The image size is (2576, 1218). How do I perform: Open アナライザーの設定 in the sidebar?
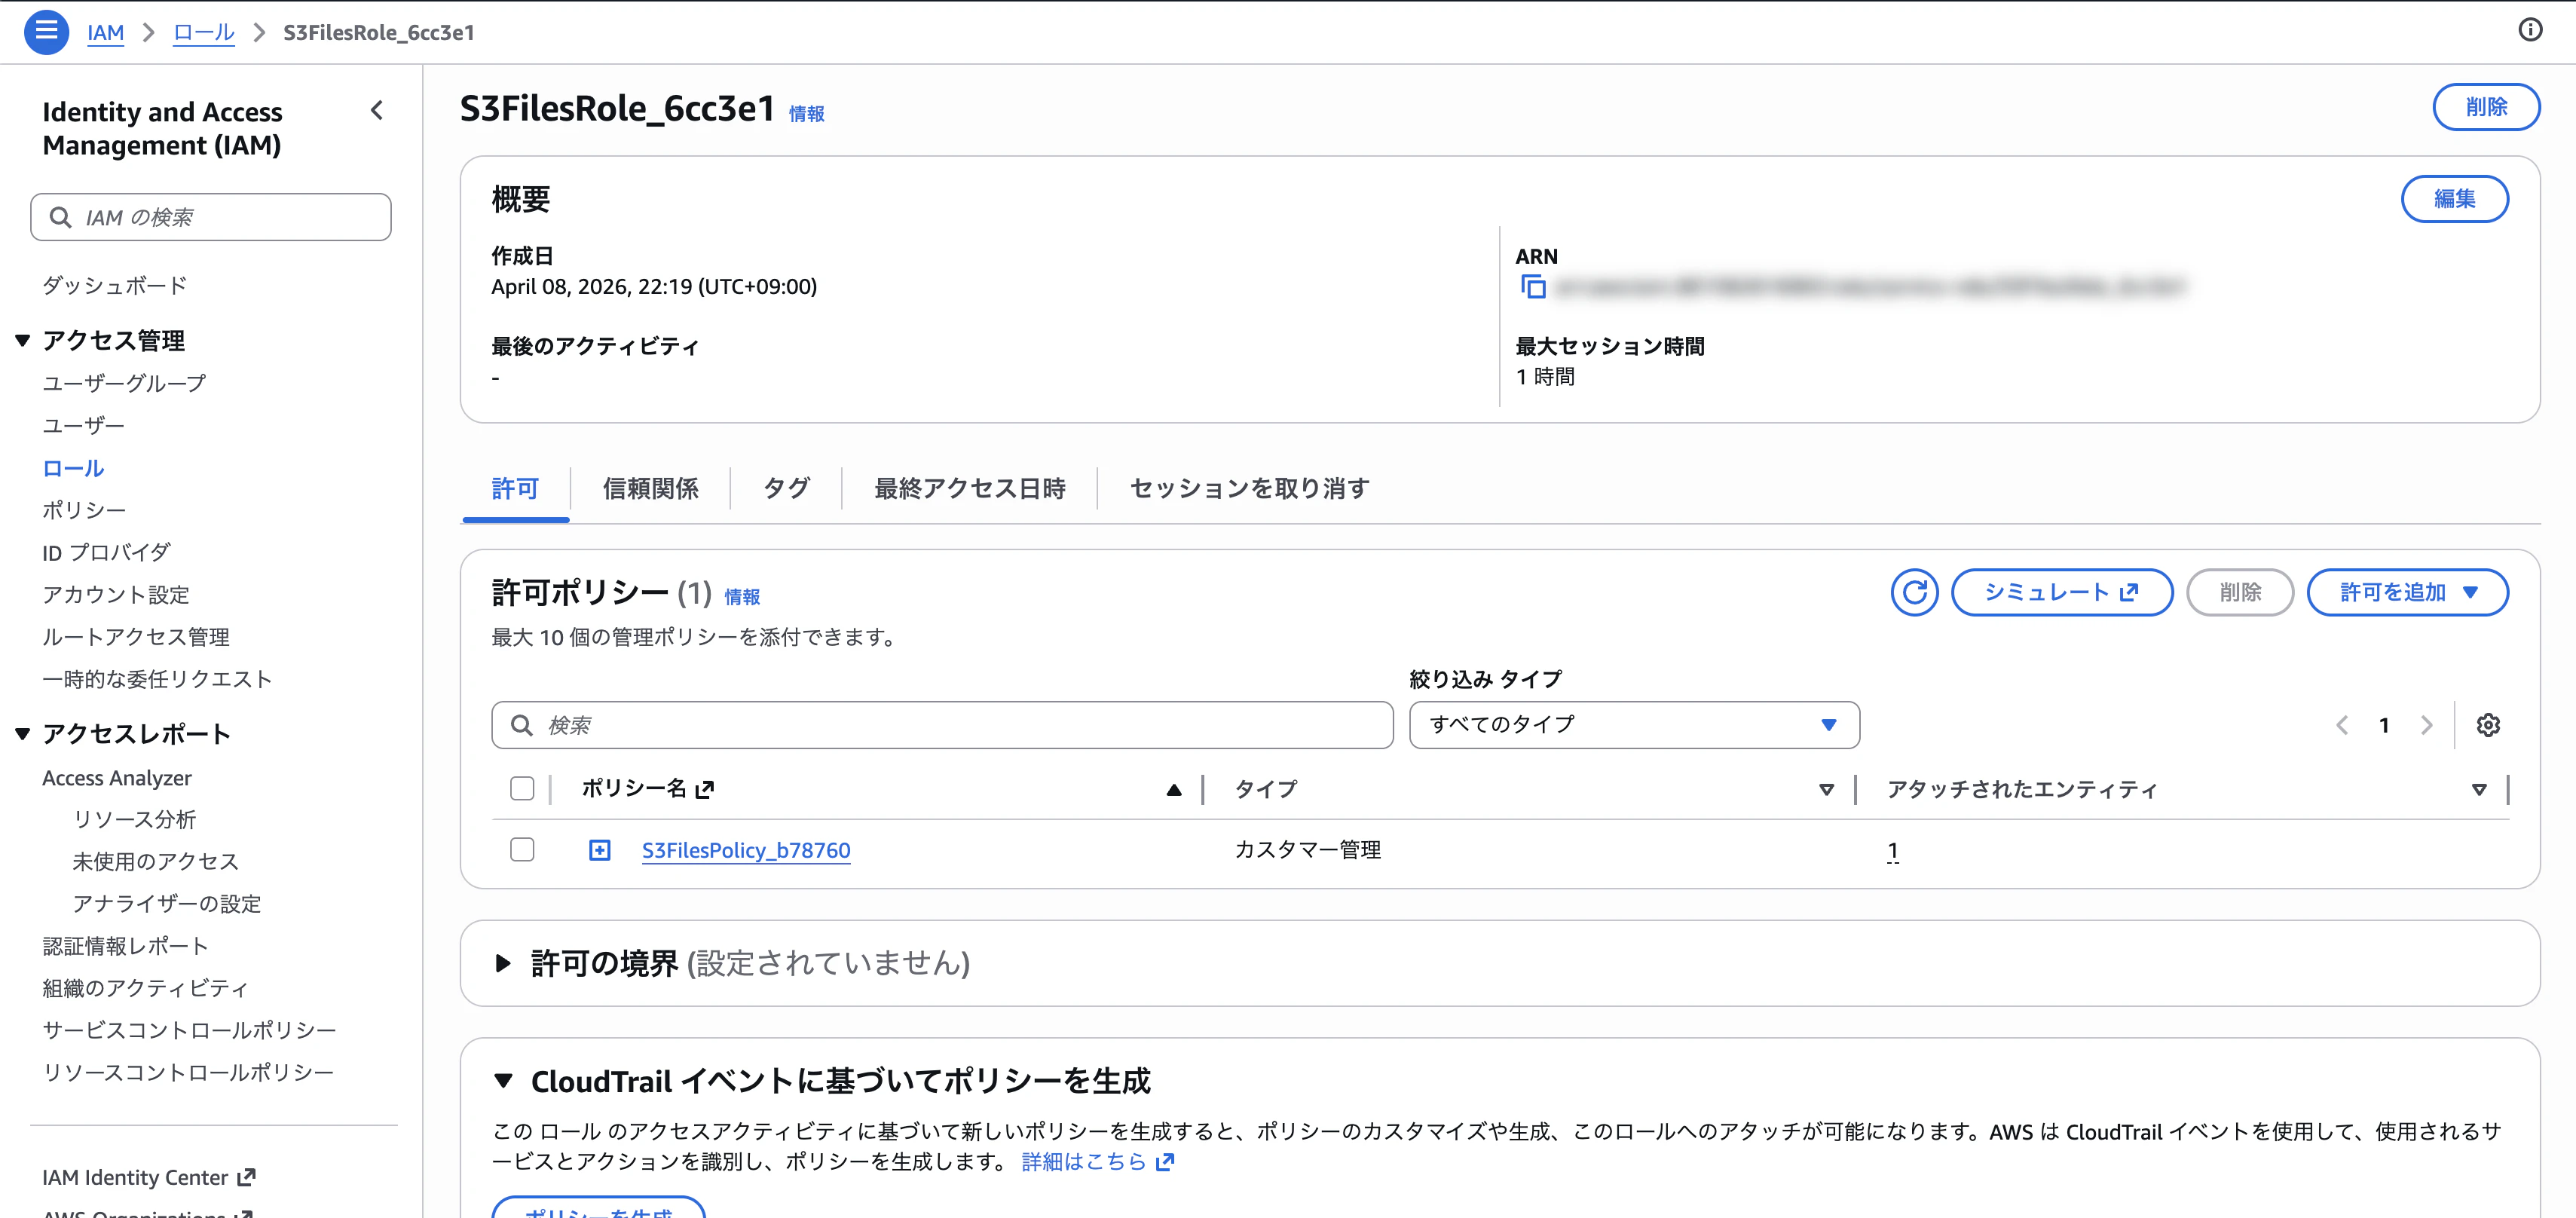click(166, 904)
